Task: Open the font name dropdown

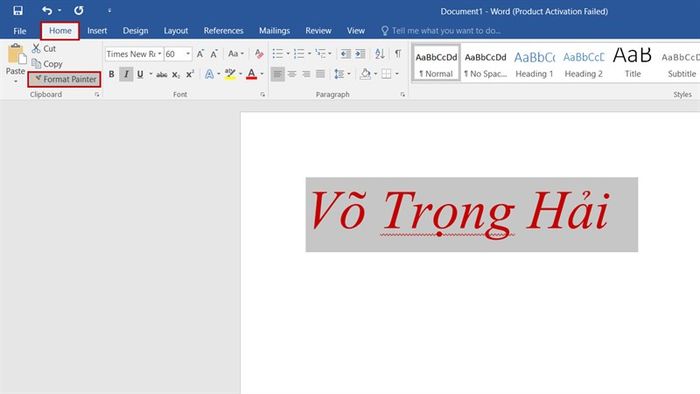Action: [x=160, y=54]
